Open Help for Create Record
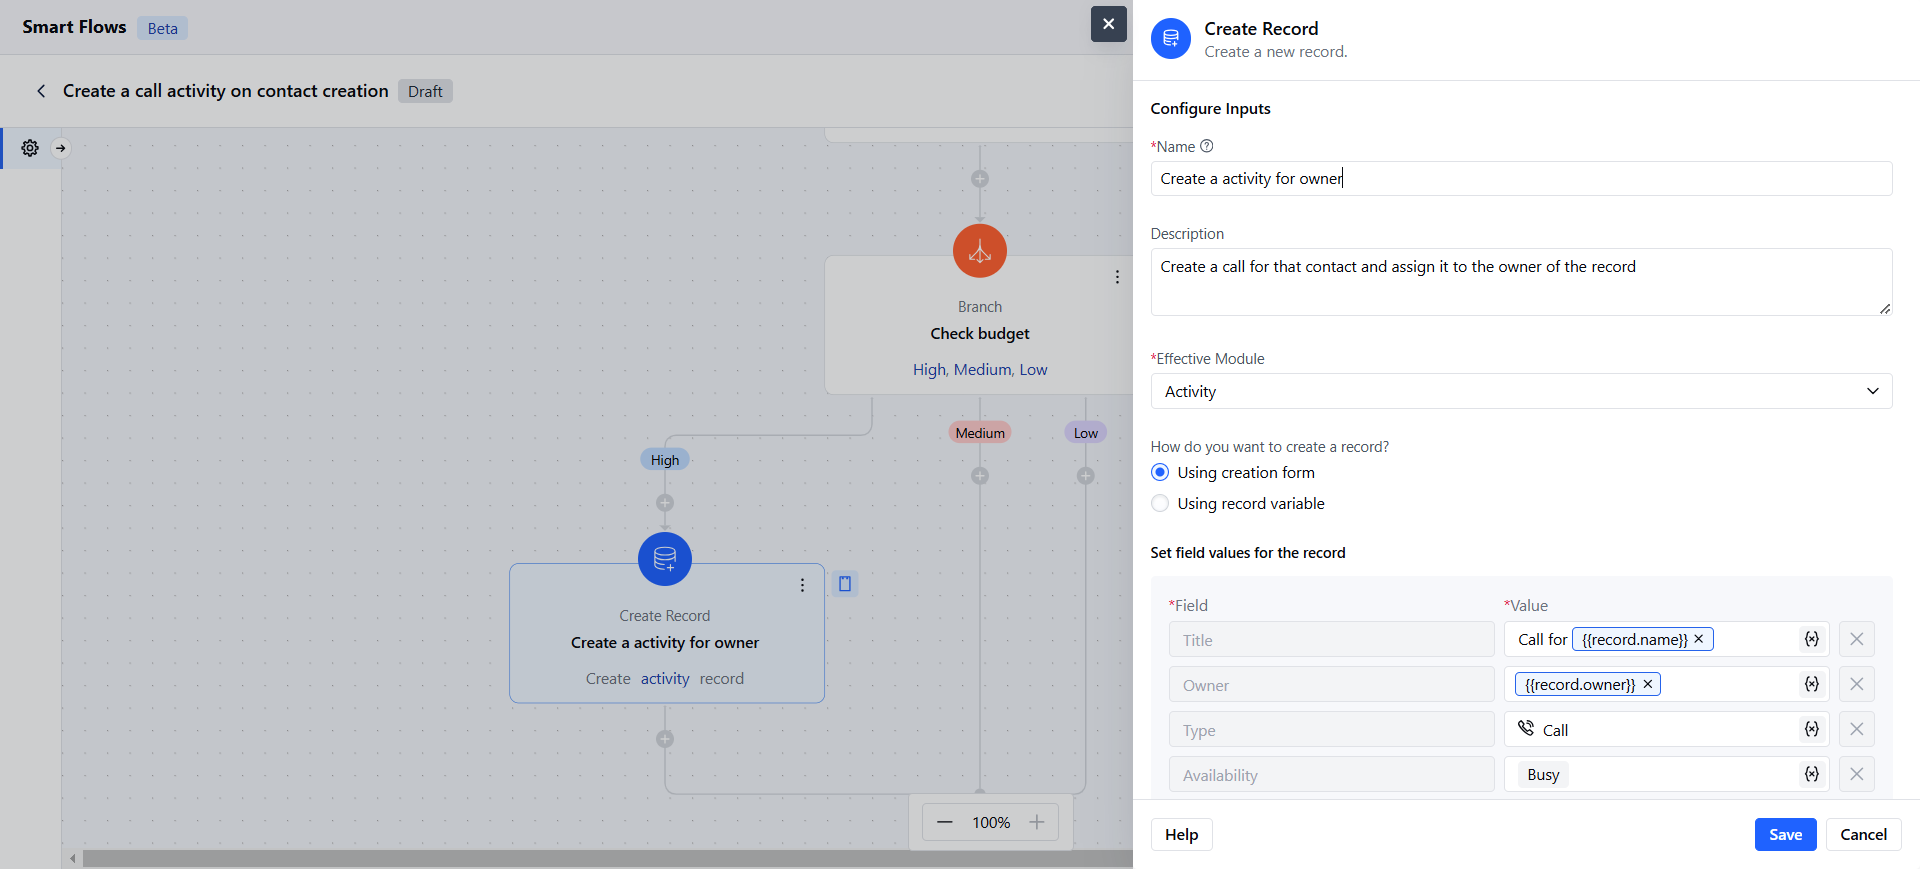The width and height of the screenshot is (1920, 869). click(x=1181, y=835)
